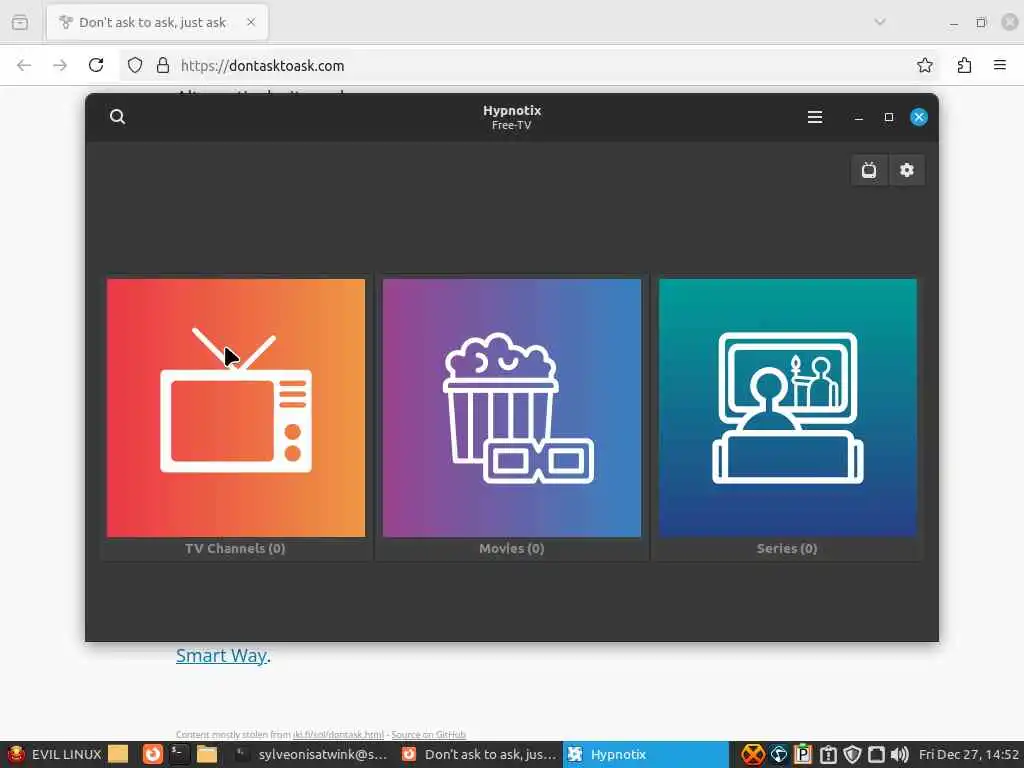
Task: Reload the page in the browser
Action: pyautogui.click(x=96, y=65)
